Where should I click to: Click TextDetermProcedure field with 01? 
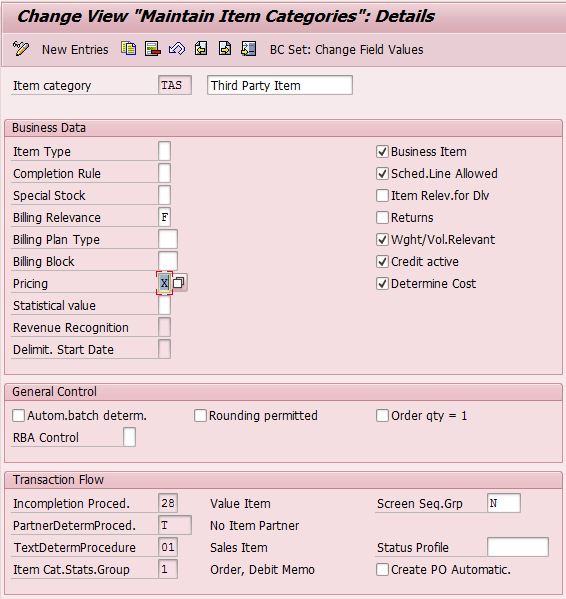168,547
